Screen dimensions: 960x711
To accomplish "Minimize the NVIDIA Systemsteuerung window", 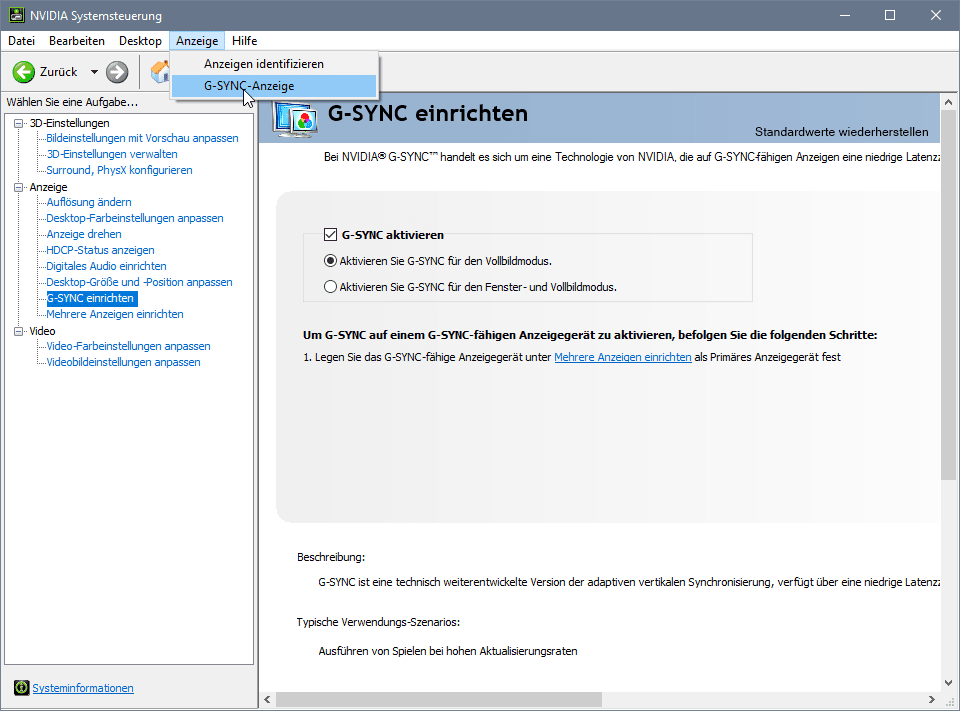I will click(845, 15).
